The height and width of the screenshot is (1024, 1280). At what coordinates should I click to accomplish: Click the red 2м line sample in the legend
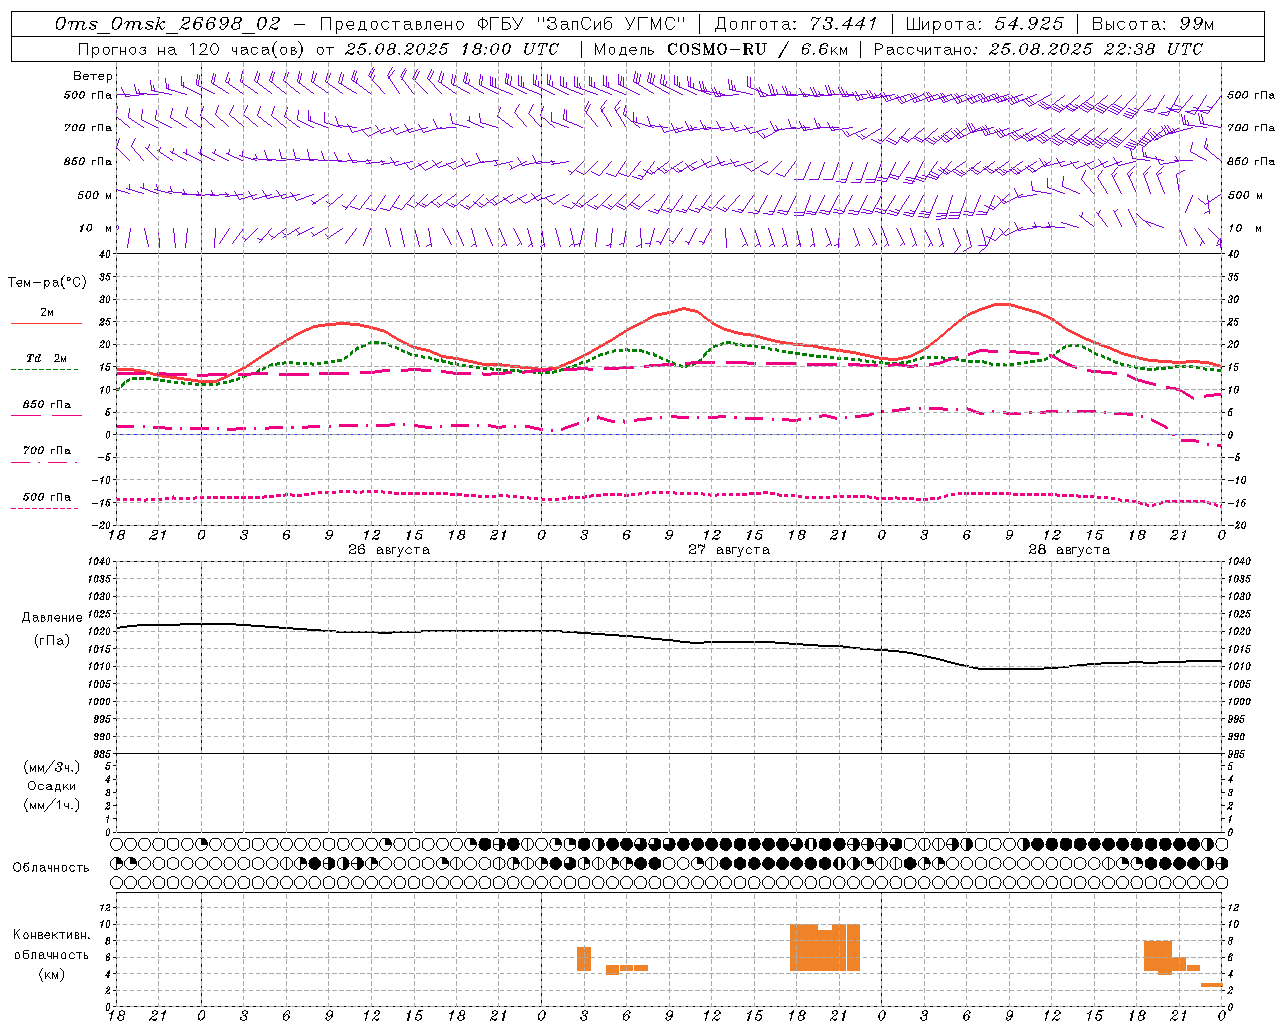pyautogui.click(x=46, y=324)
